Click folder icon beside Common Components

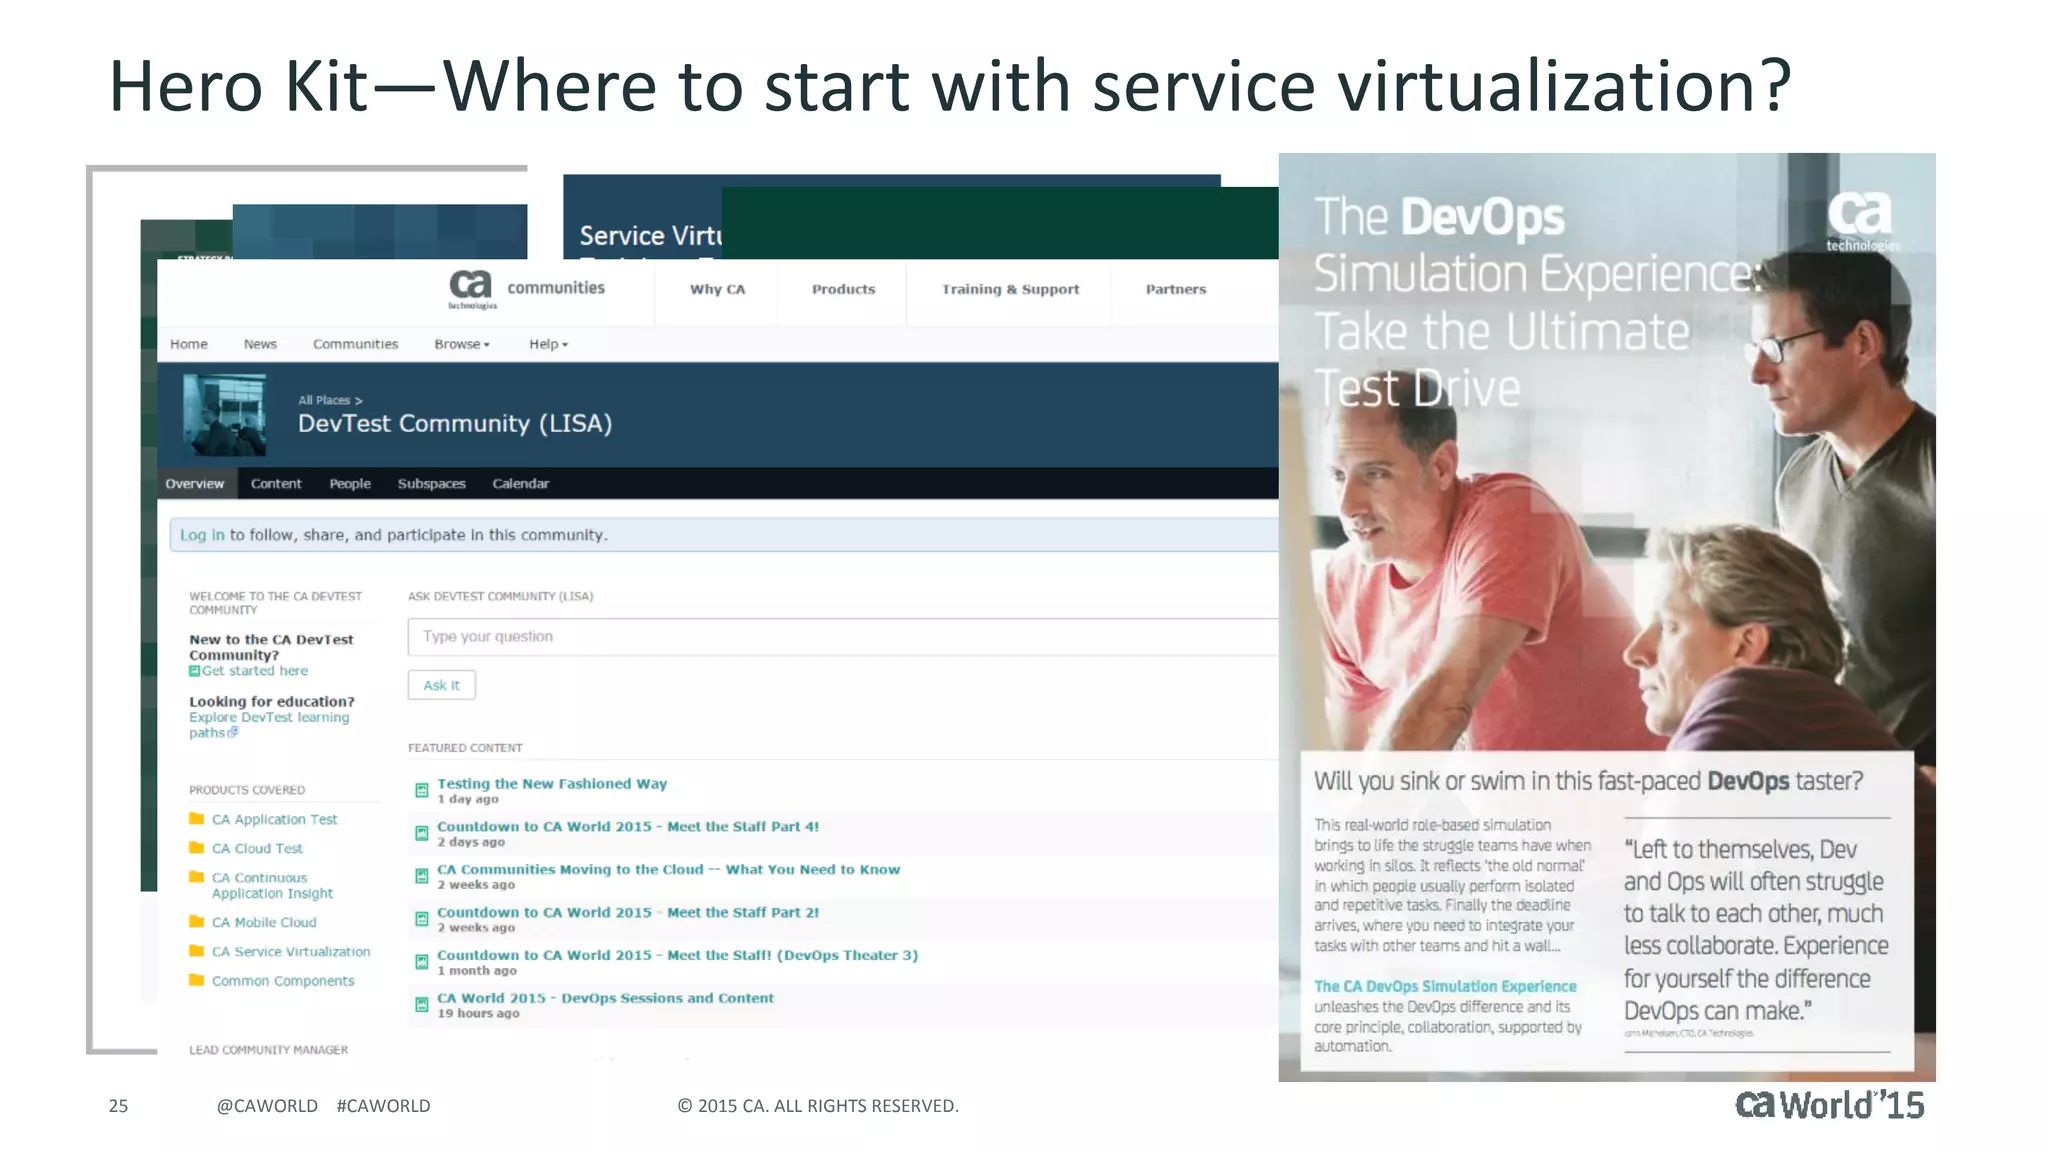click(196, 980)
